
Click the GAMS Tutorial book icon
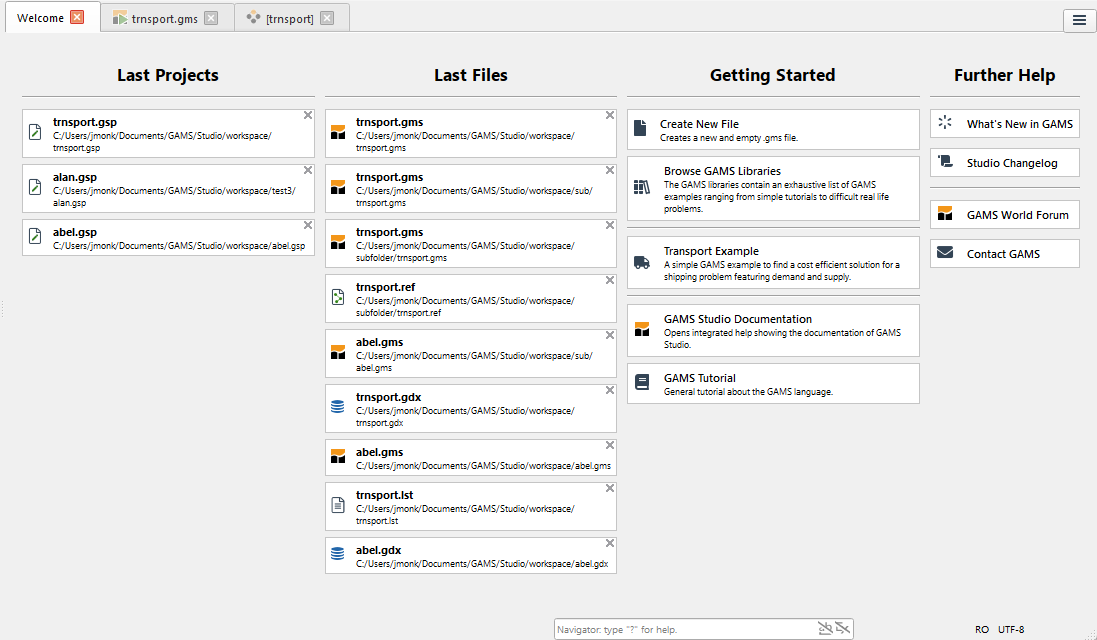click(x=641, y=382)
